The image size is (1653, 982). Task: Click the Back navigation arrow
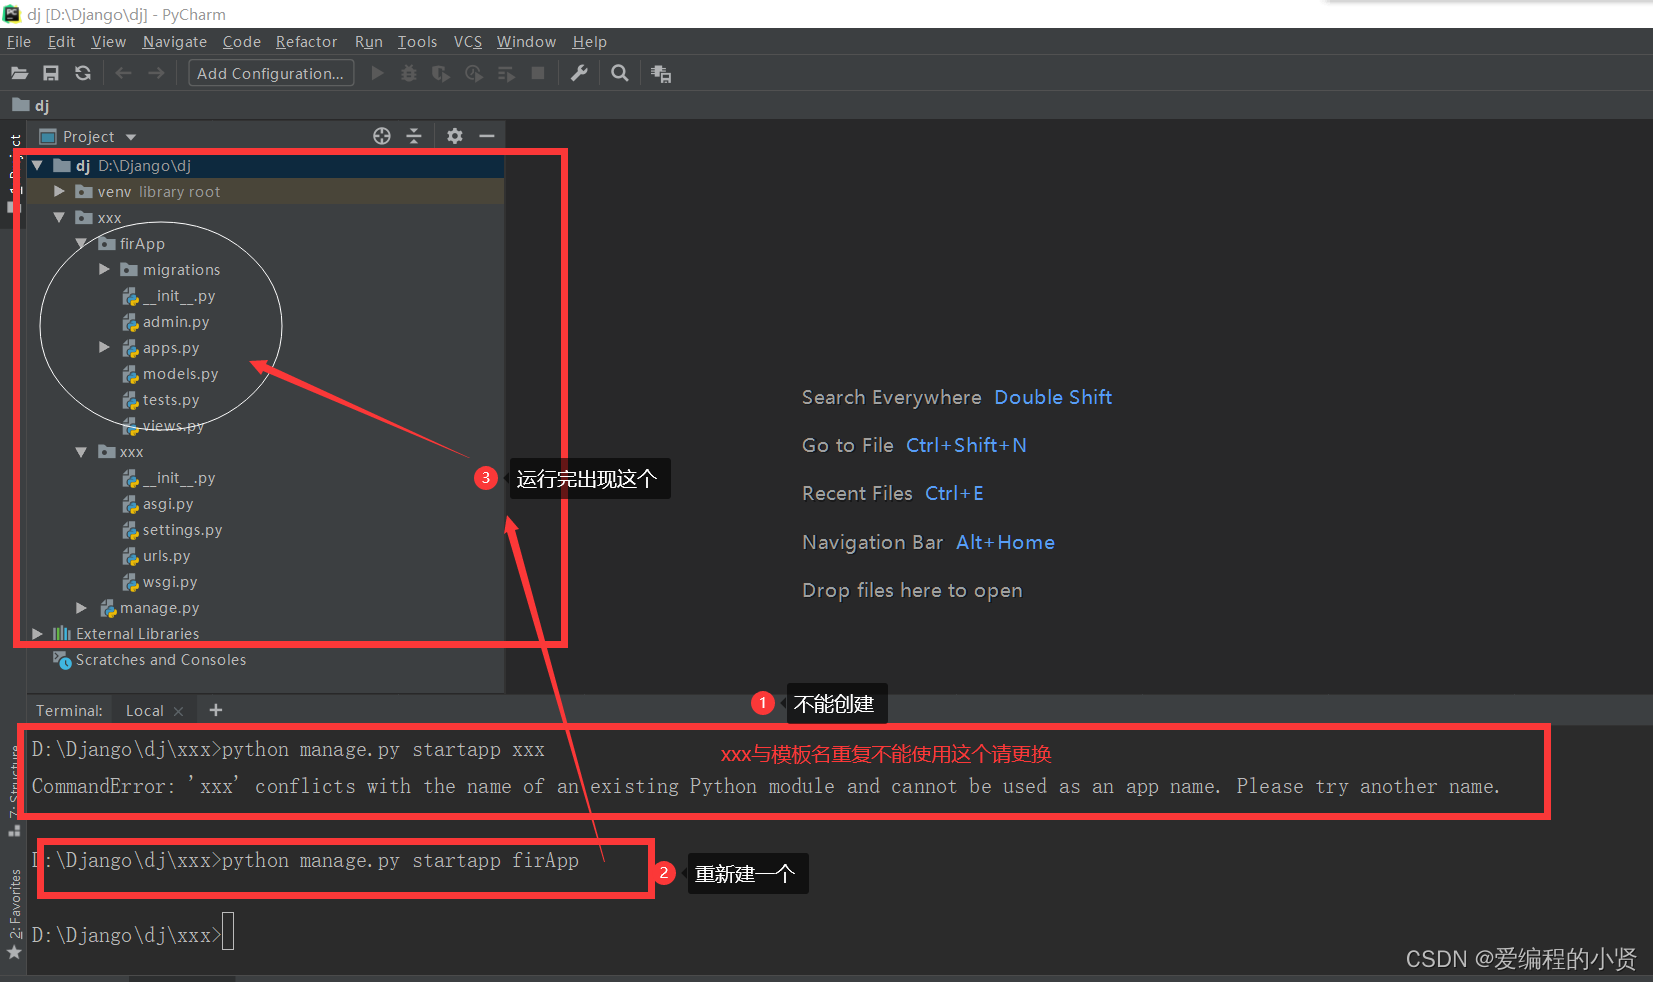coord(123,73)
